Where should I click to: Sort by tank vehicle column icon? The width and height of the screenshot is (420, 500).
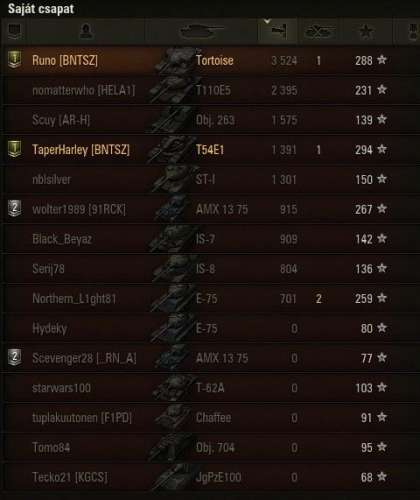201,32
